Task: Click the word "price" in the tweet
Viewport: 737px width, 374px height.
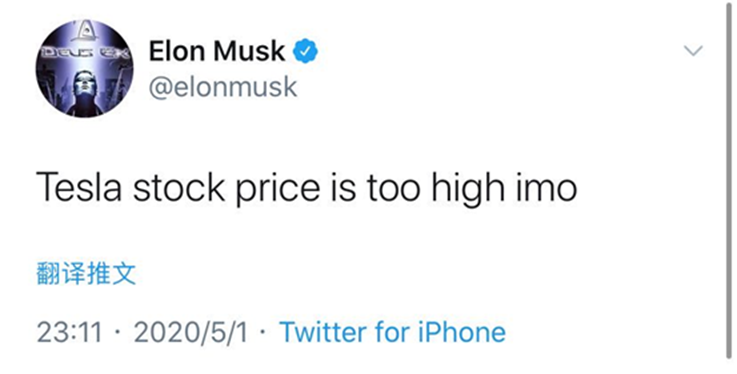Action: (x=272, y=189)
